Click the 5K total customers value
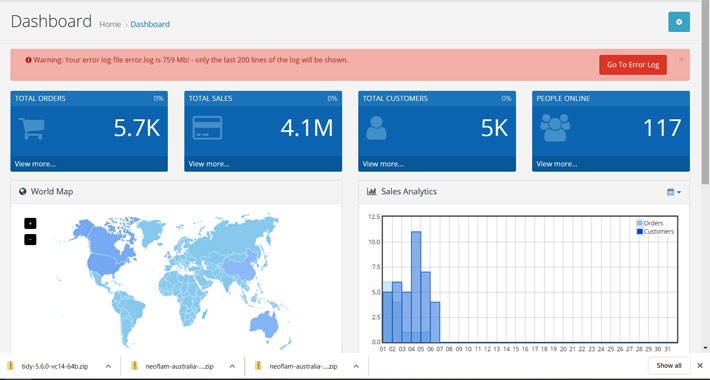This screenshot has width=710, height=380. pyautogui.click(x=494, y=128)
